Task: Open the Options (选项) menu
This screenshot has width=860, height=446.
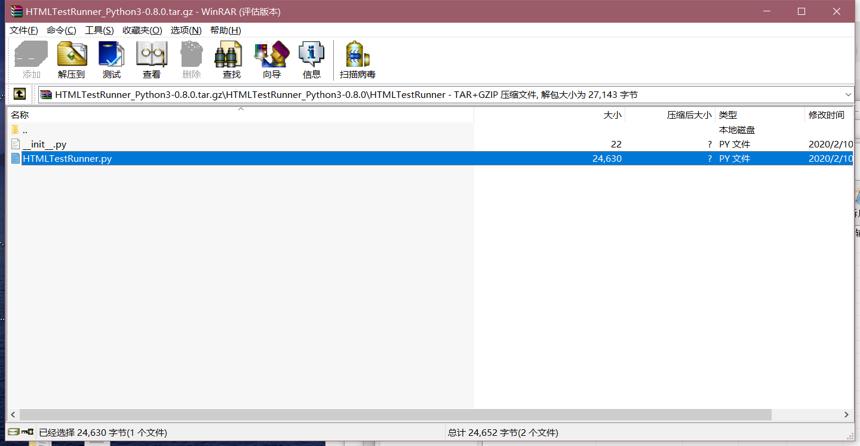Action: (186, 30)
